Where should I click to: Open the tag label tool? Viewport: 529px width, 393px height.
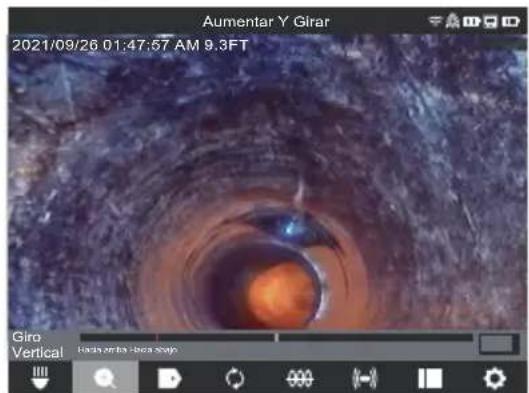170,378
